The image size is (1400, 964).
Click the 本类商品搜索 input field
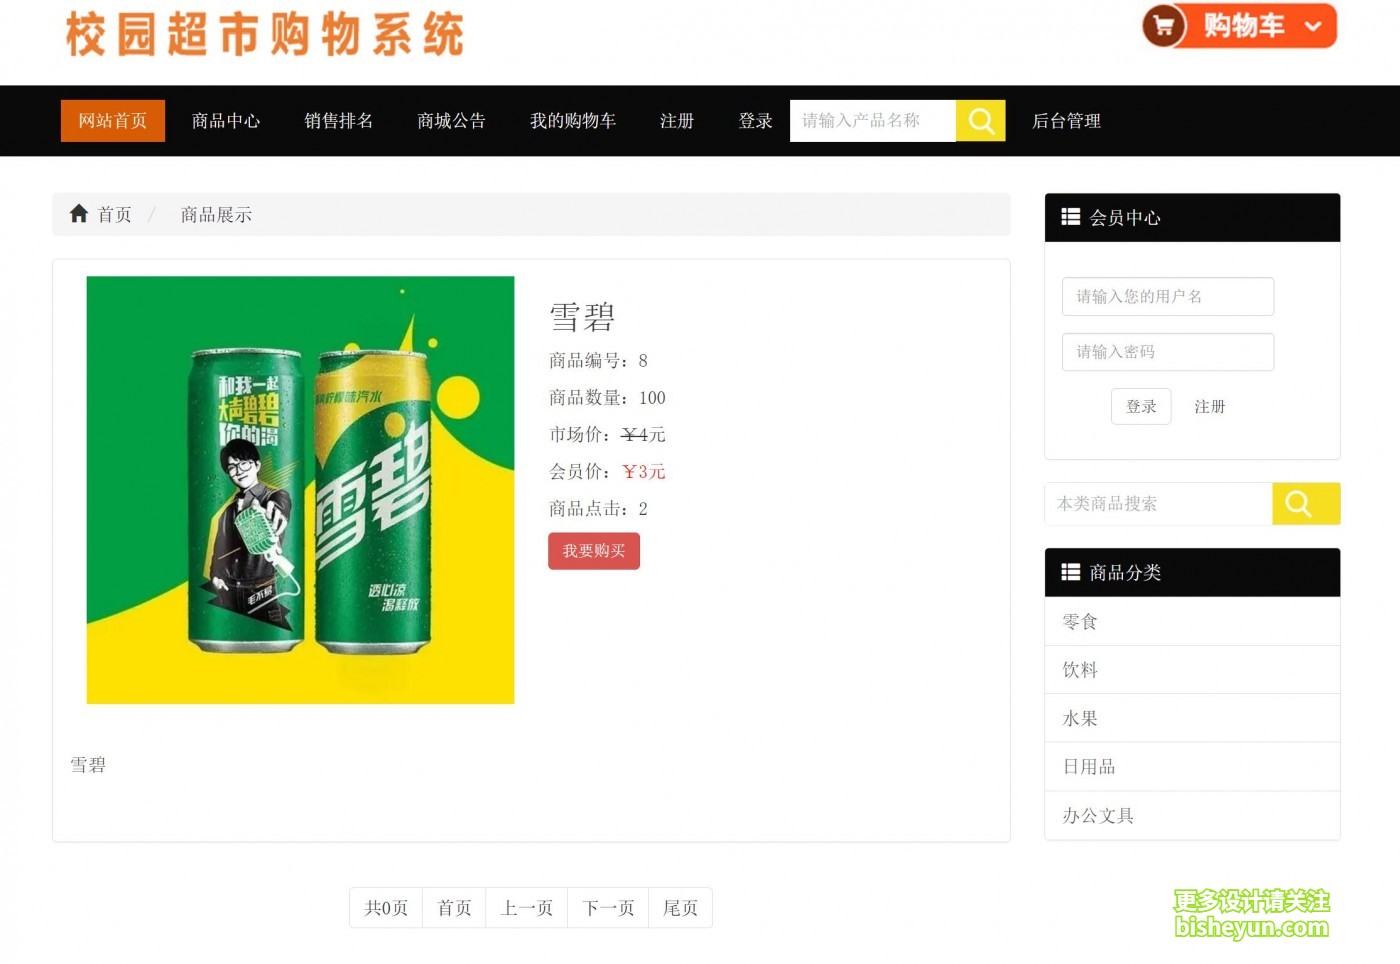pyautogui.click(x=1158, y=504)
